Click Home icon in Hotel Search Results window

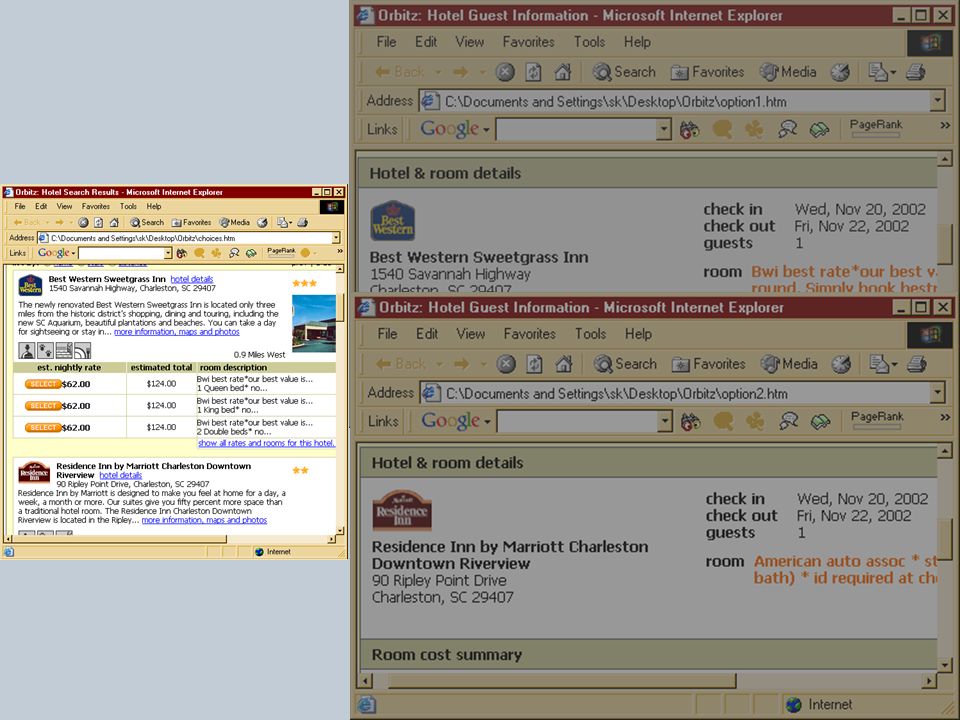[114, 222]
